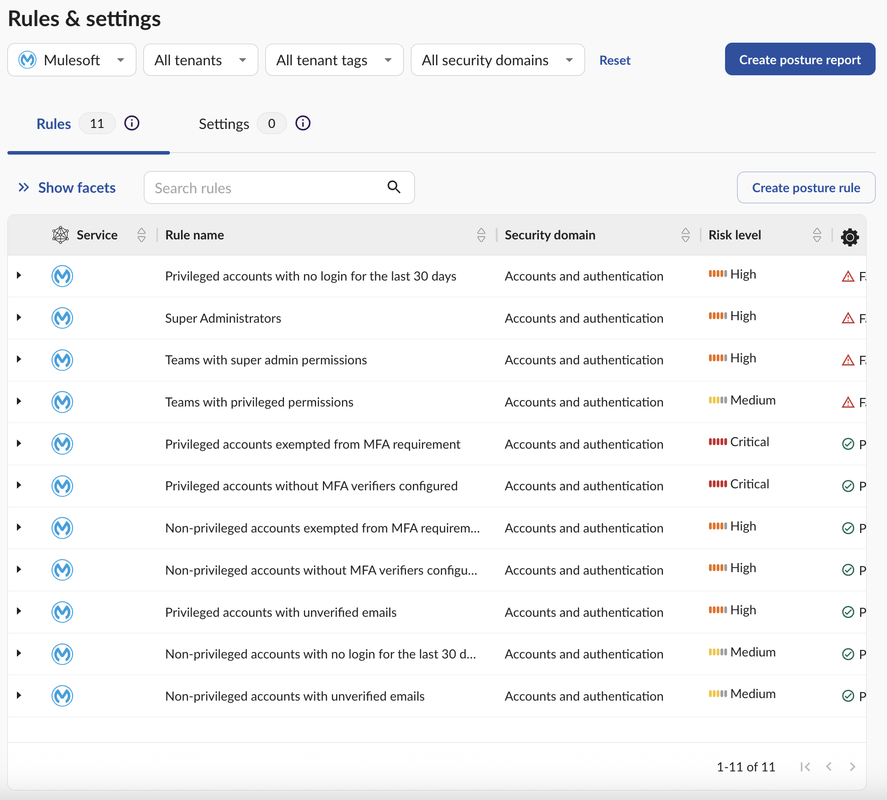
Task: Open All security domains dropdown
Action: click(x=497, y=60)
